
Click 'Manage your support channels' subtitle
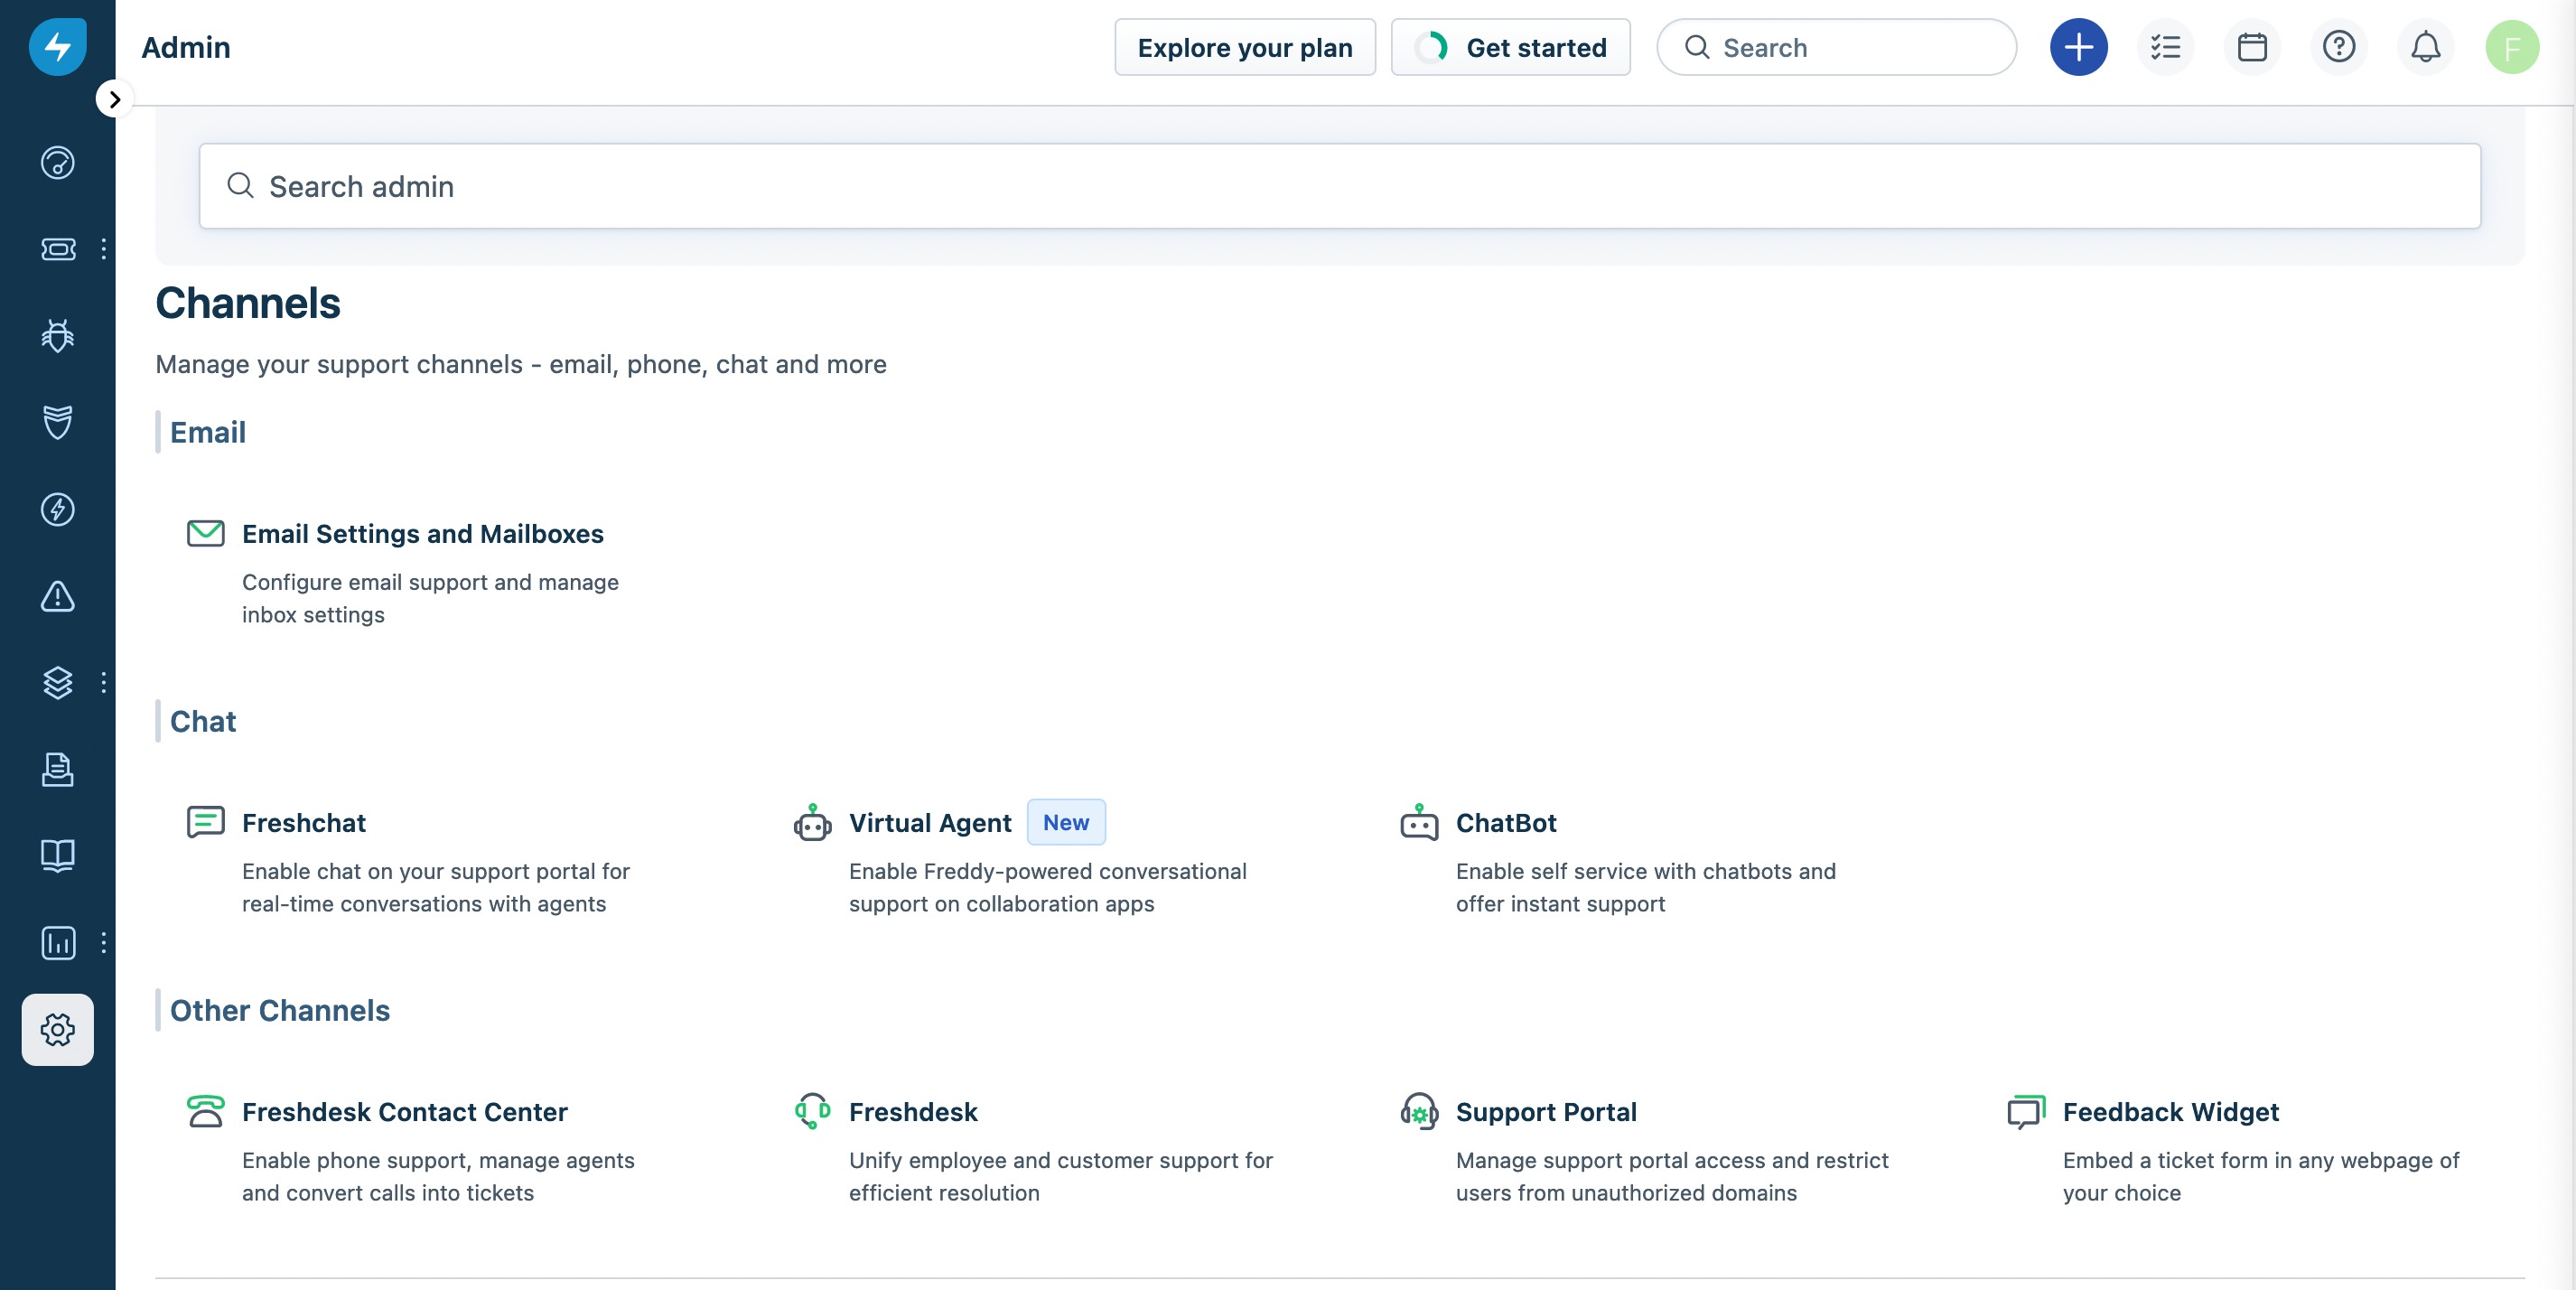[520, 364]
